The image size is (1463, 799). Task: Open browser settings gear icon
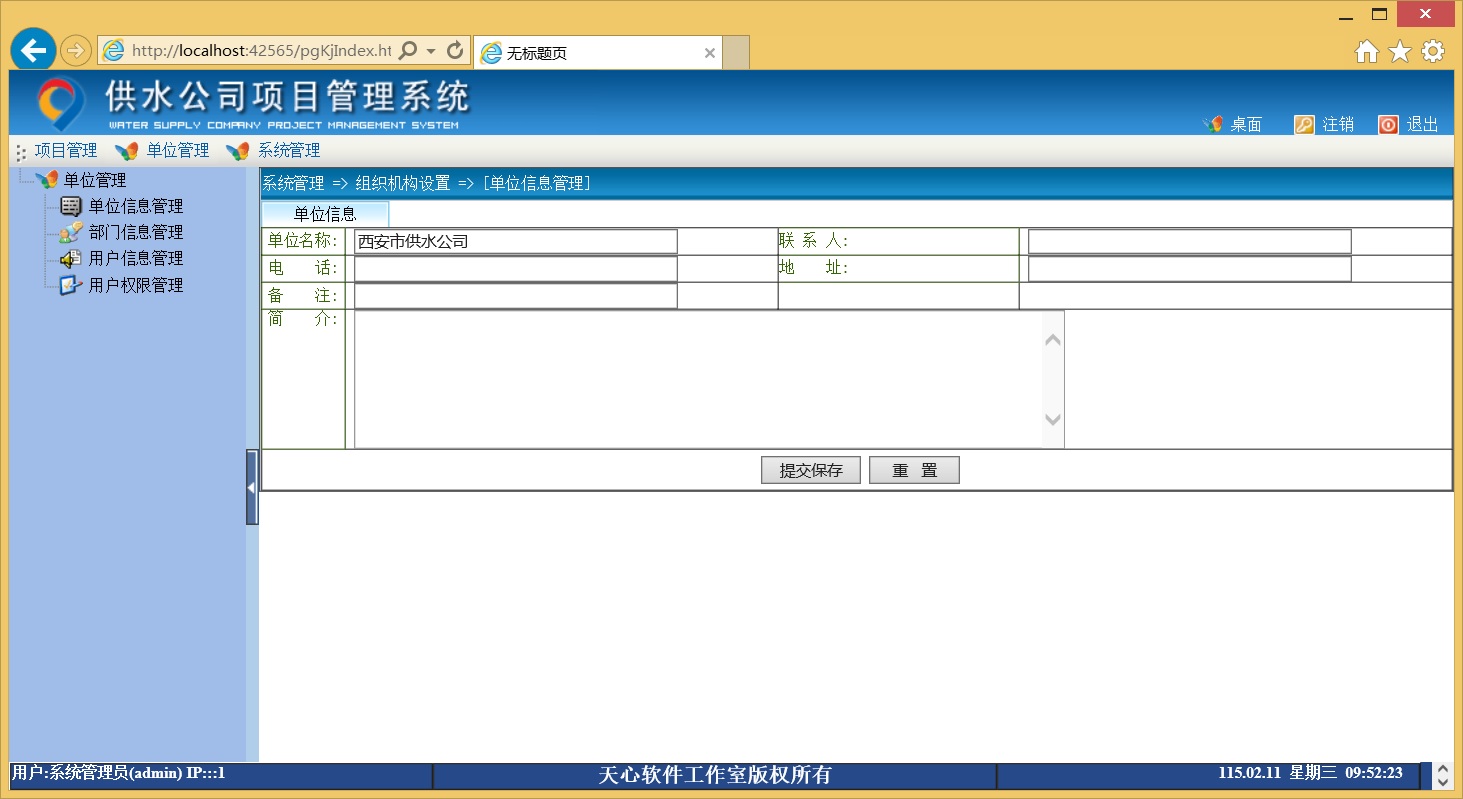tap(1433, 52)
